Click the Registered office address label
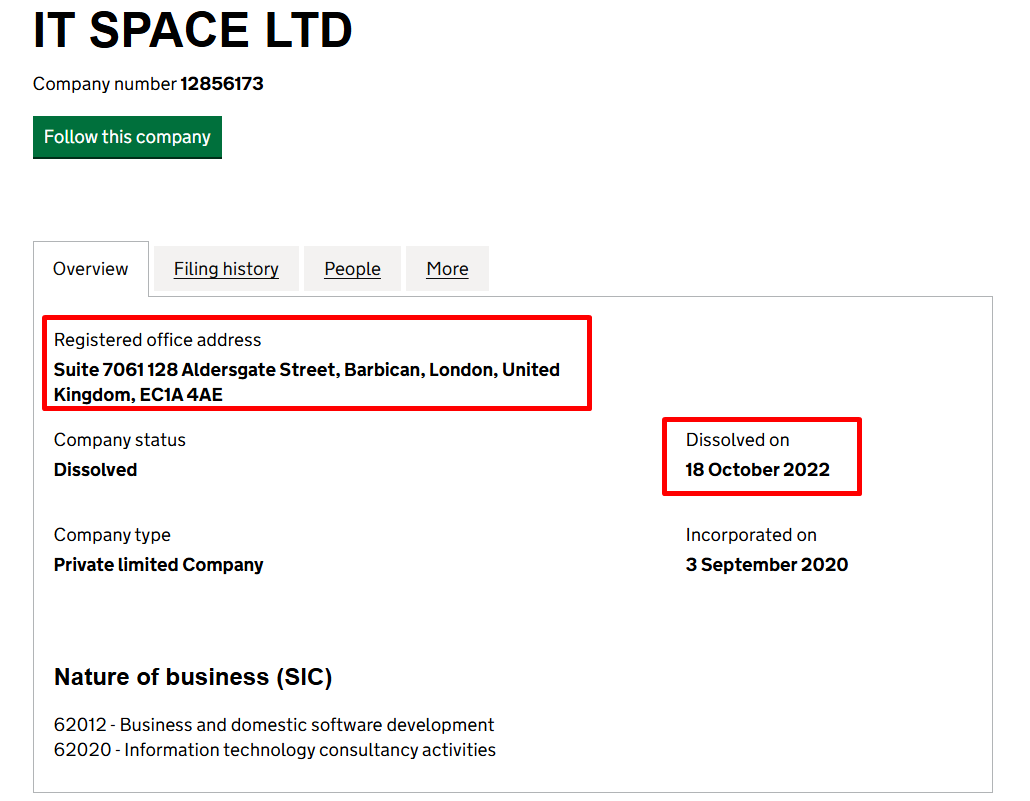This screenshot has width=1030, height=801. 157,340
